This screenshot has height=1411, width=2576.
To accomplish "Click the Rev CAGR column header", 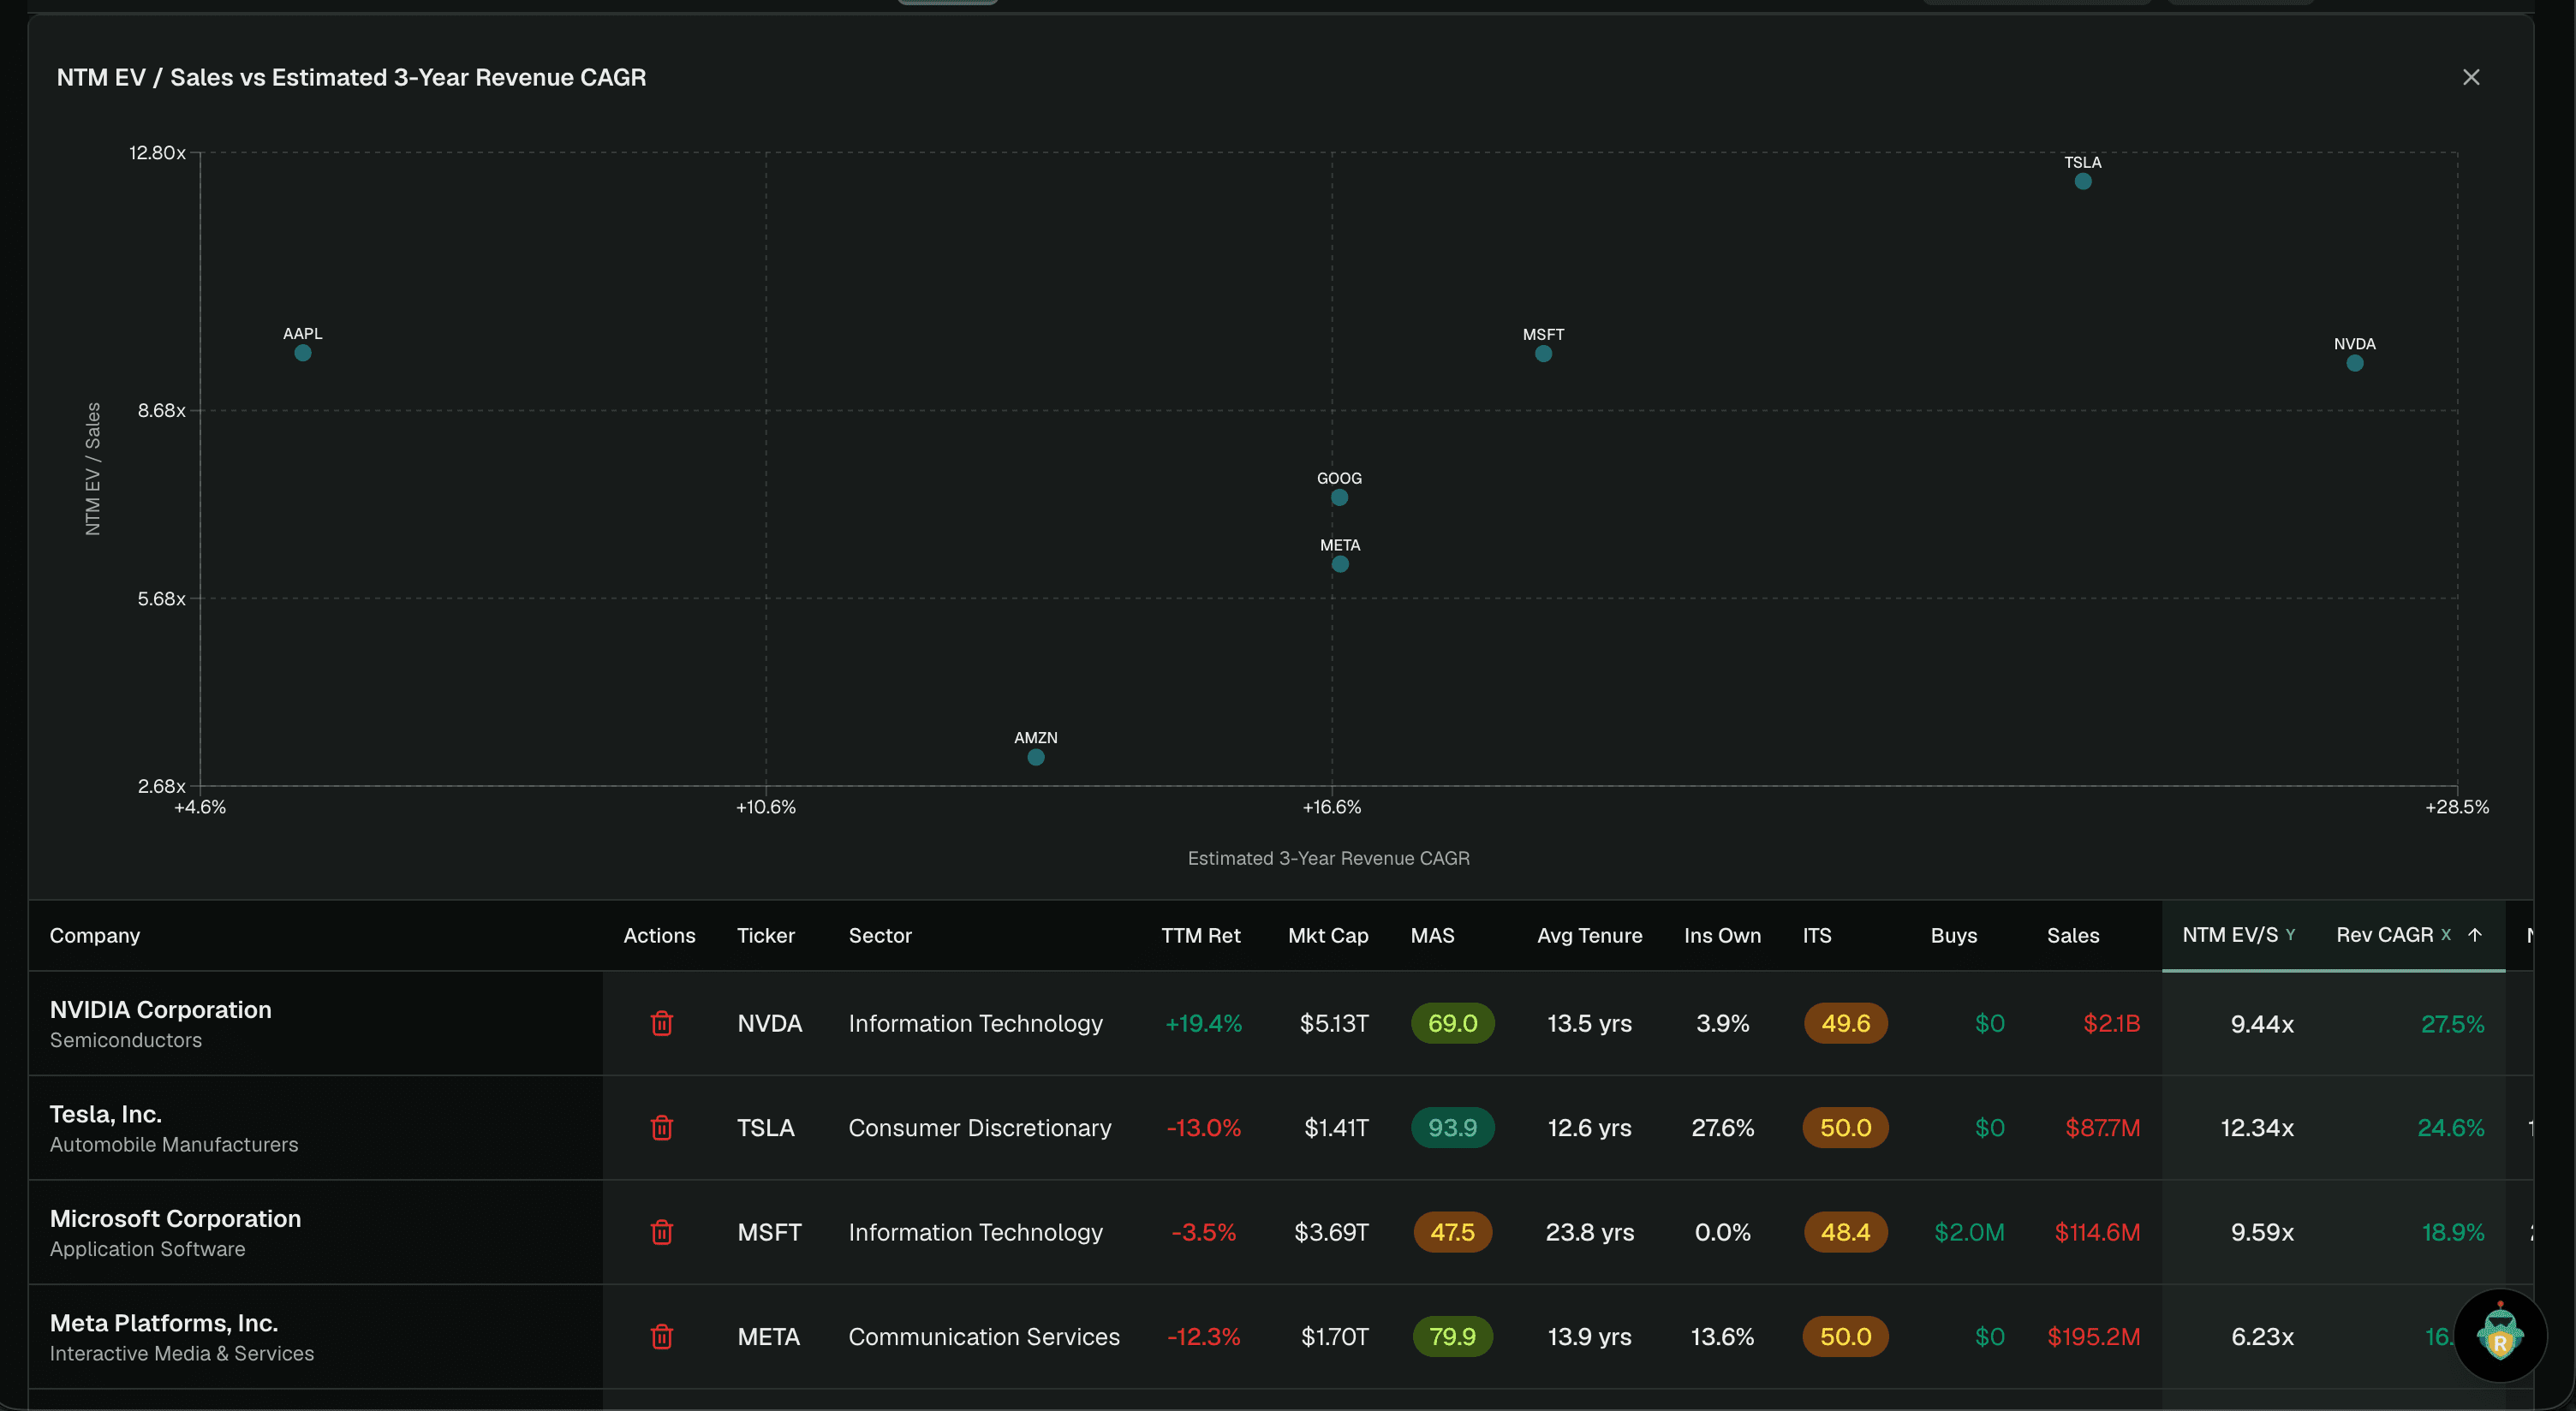I will [x=2384, y=934].
